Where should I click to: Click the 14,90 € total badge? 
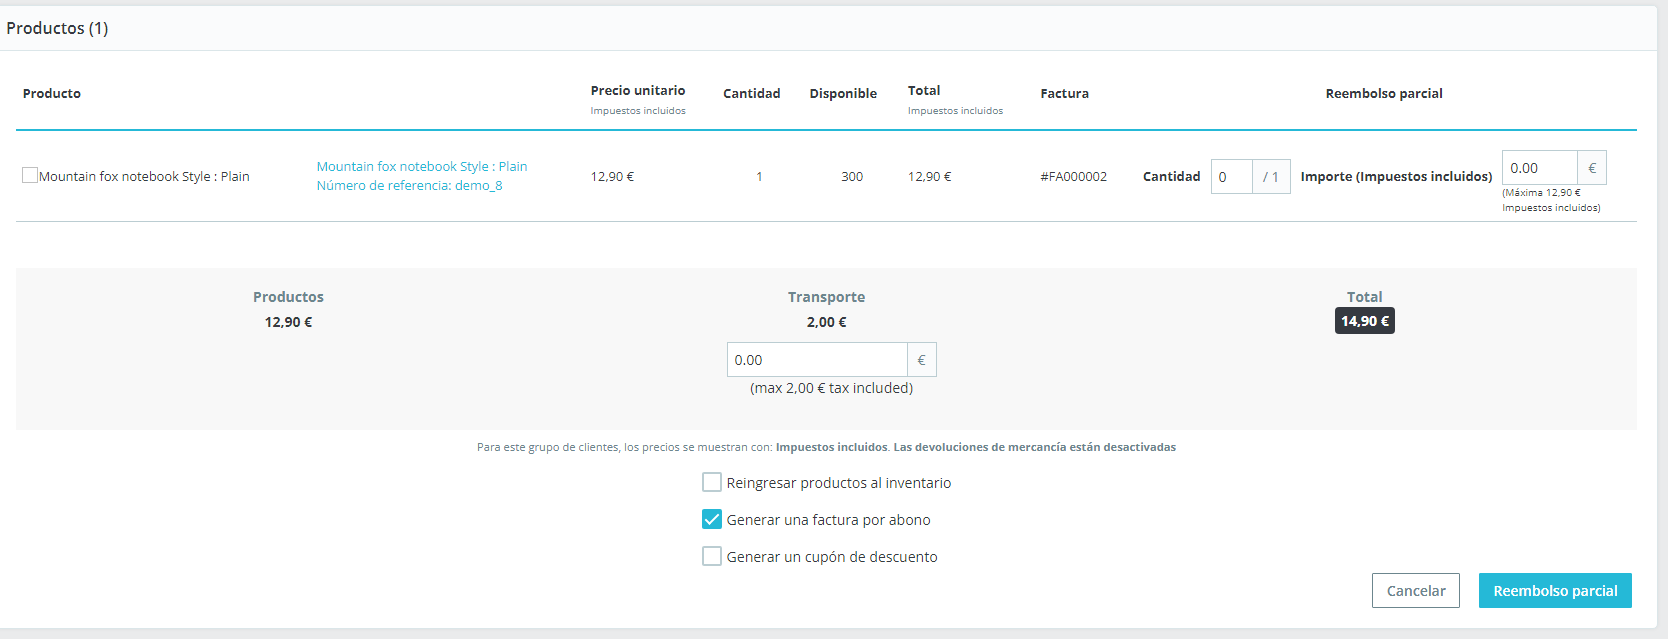[x=1364, y=321]
